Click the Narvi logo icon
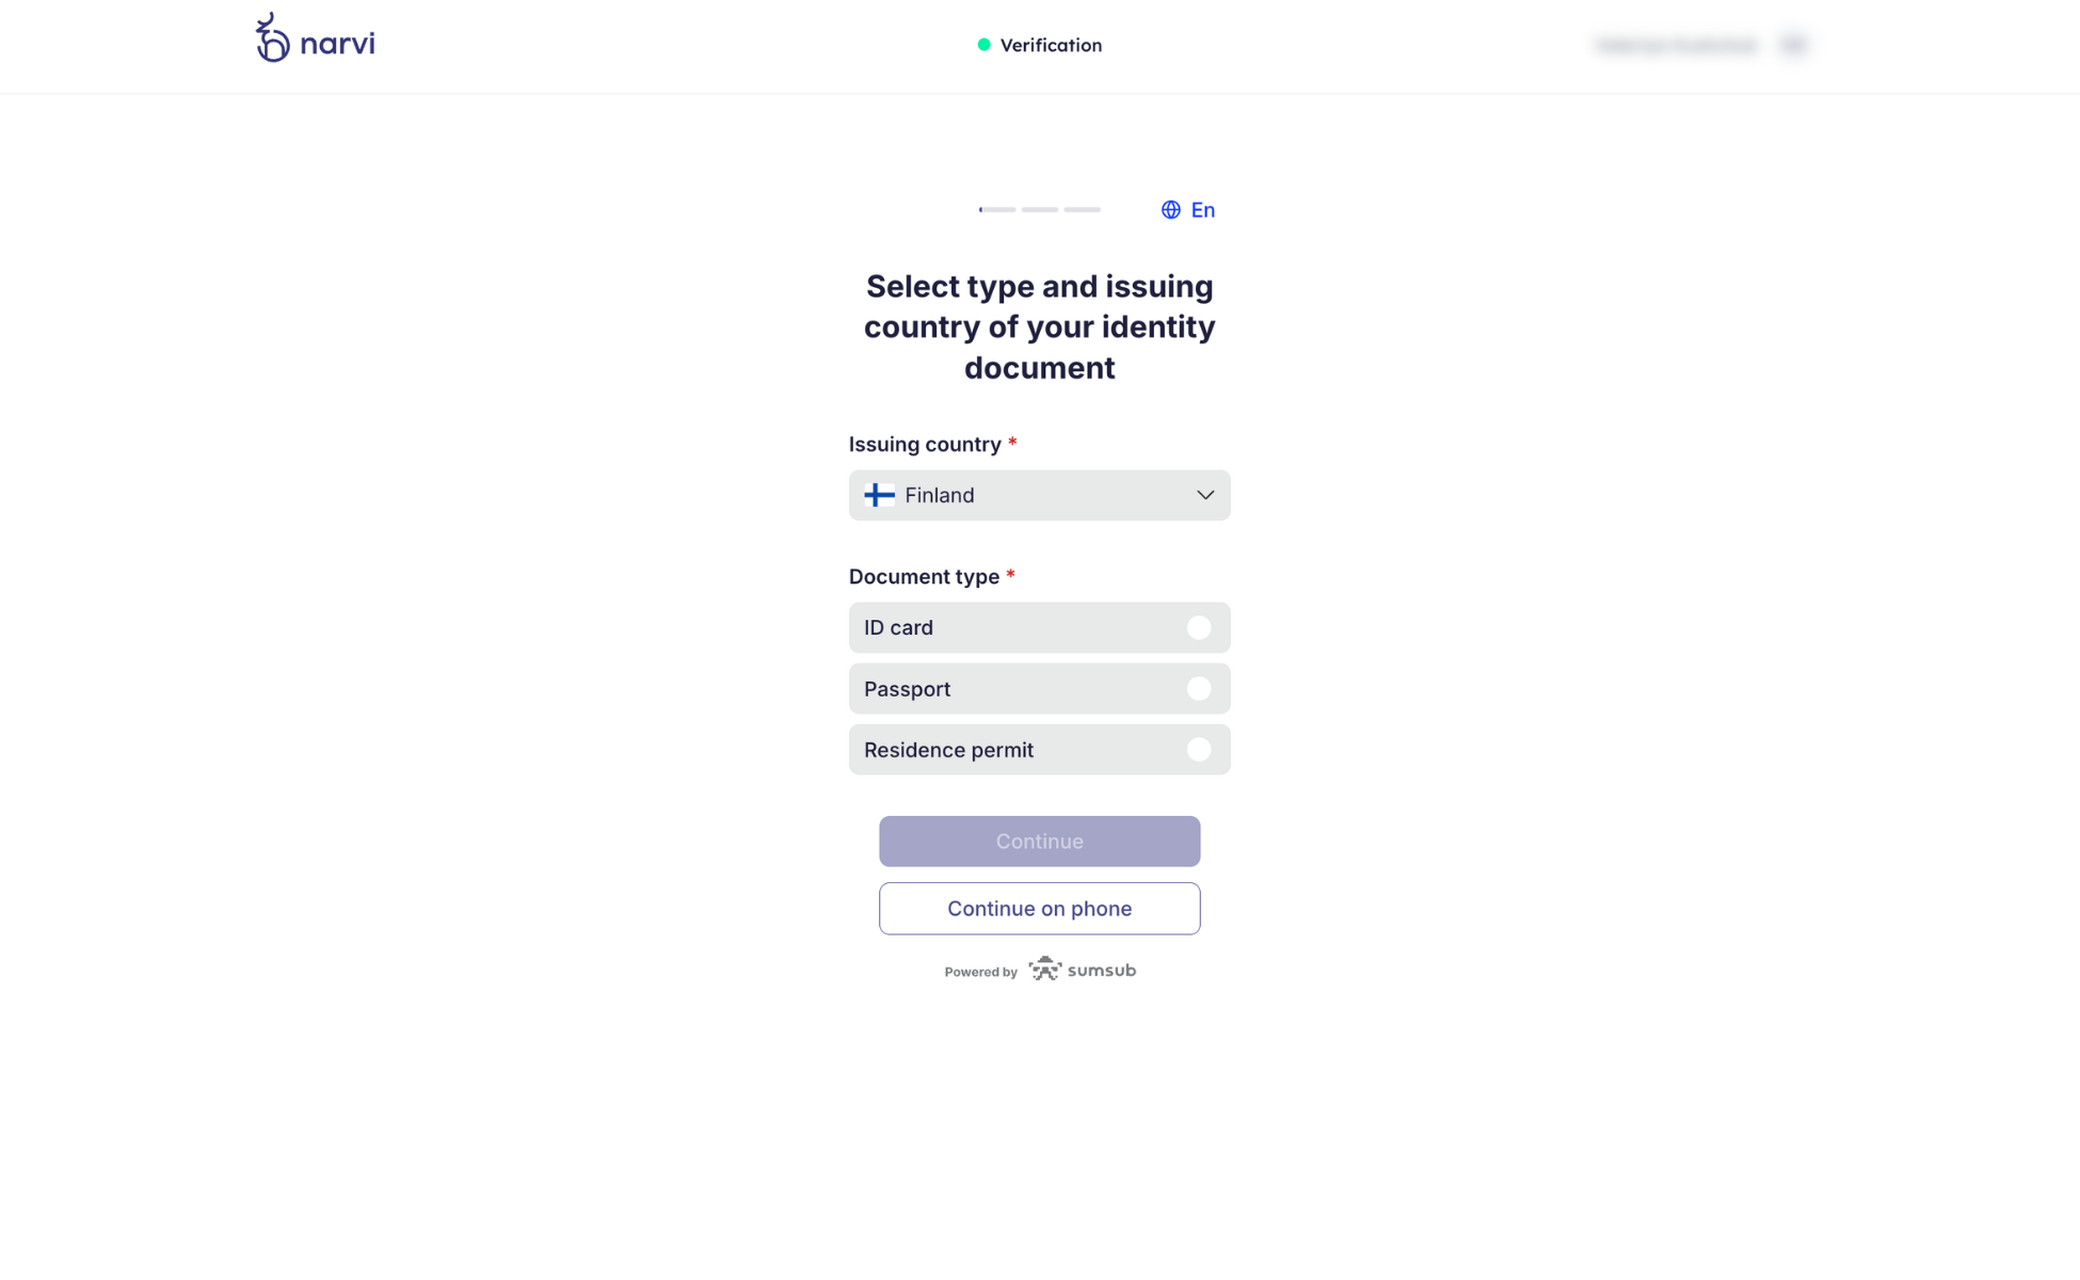Image resolution: width=2080 pixels, height=1280 pixels. 272,38
